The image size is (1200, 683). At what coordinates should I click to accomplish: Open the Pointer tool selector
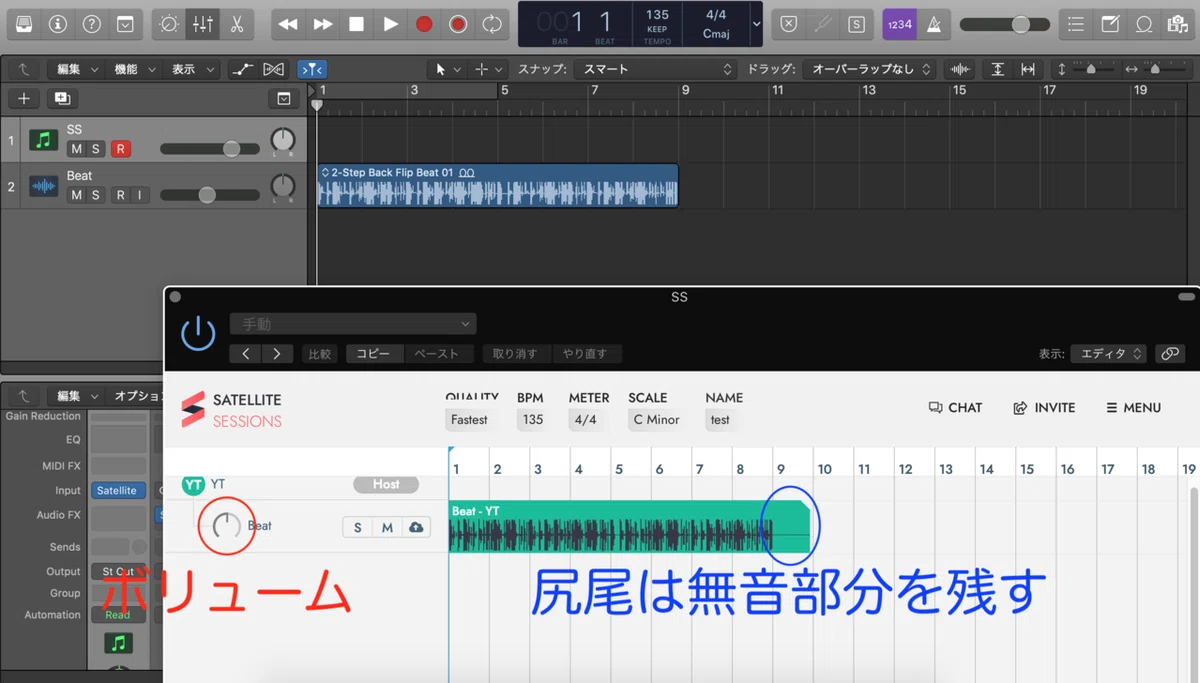click(448, 69)
